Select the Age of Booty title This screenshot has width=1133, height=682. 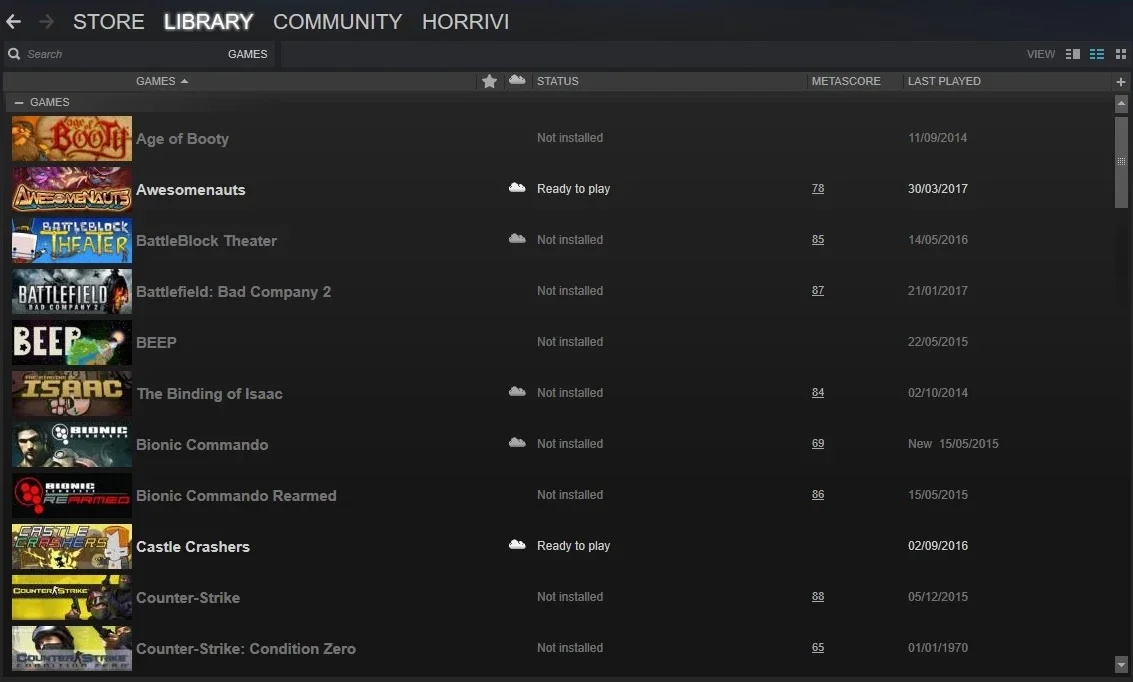182,139
